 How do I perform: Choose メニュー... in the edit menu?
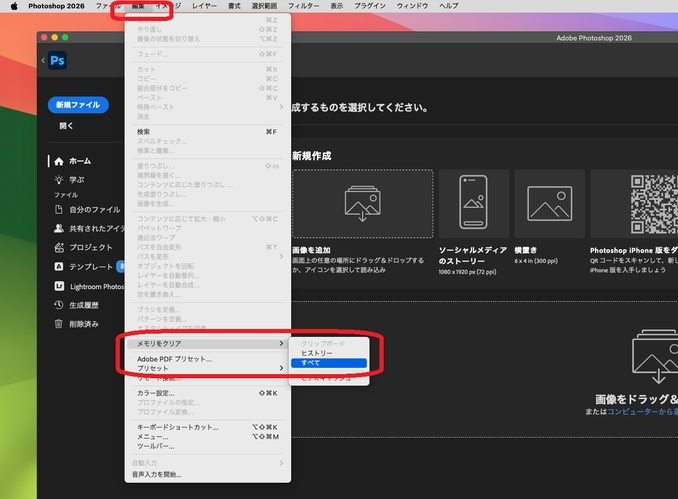pos(208,437)
